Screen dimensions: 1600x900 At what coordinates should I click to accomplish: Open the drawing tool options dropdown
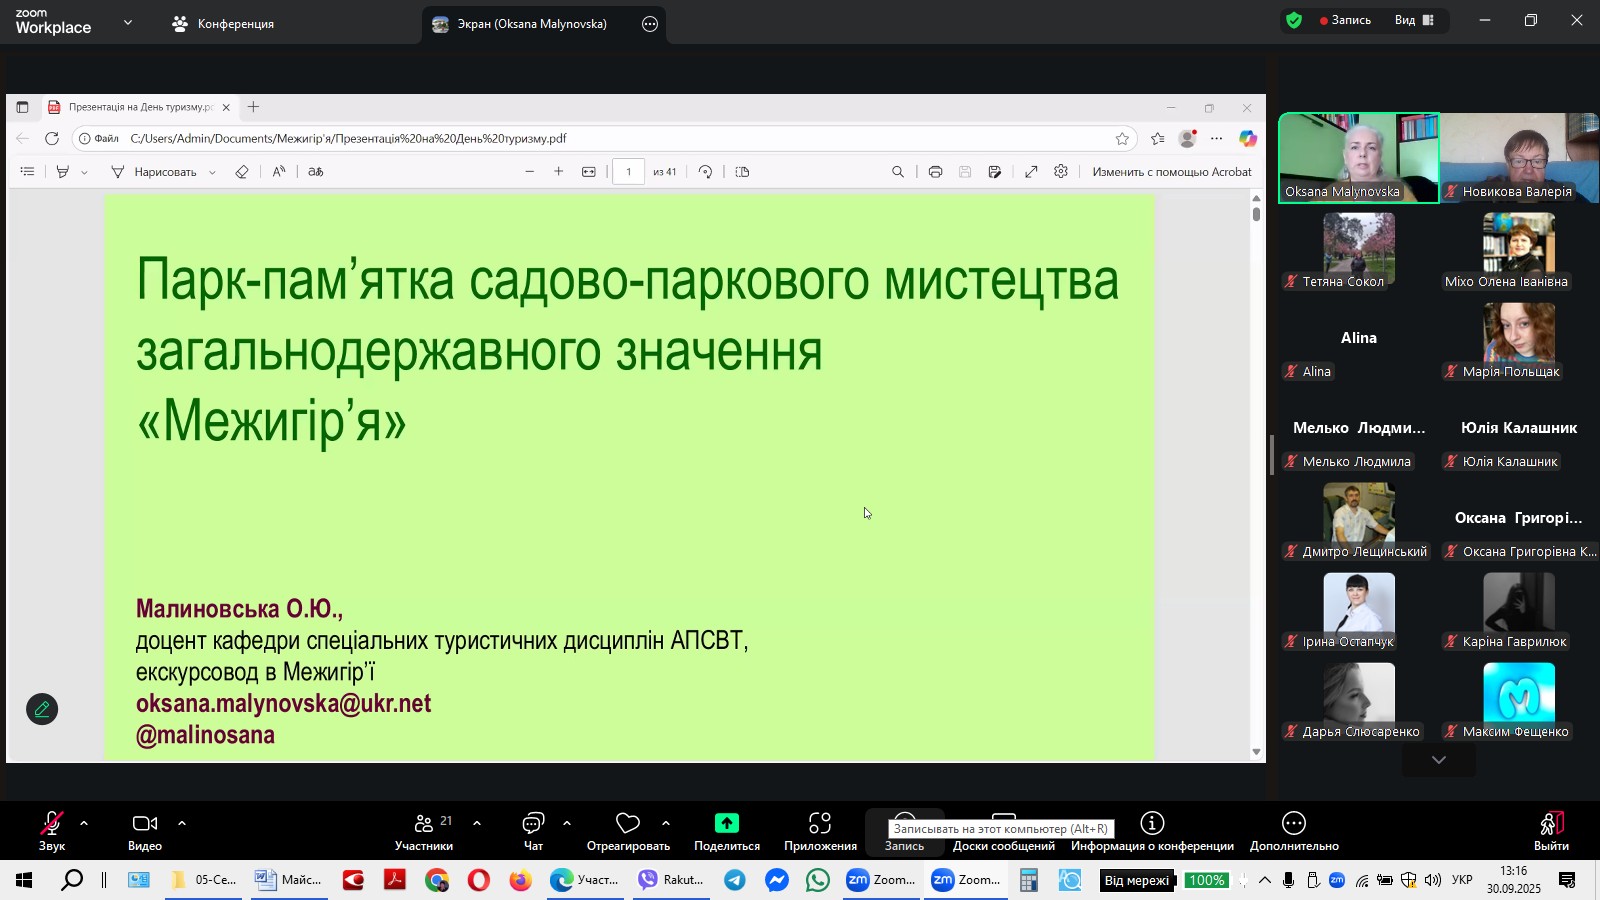point(211,171)
